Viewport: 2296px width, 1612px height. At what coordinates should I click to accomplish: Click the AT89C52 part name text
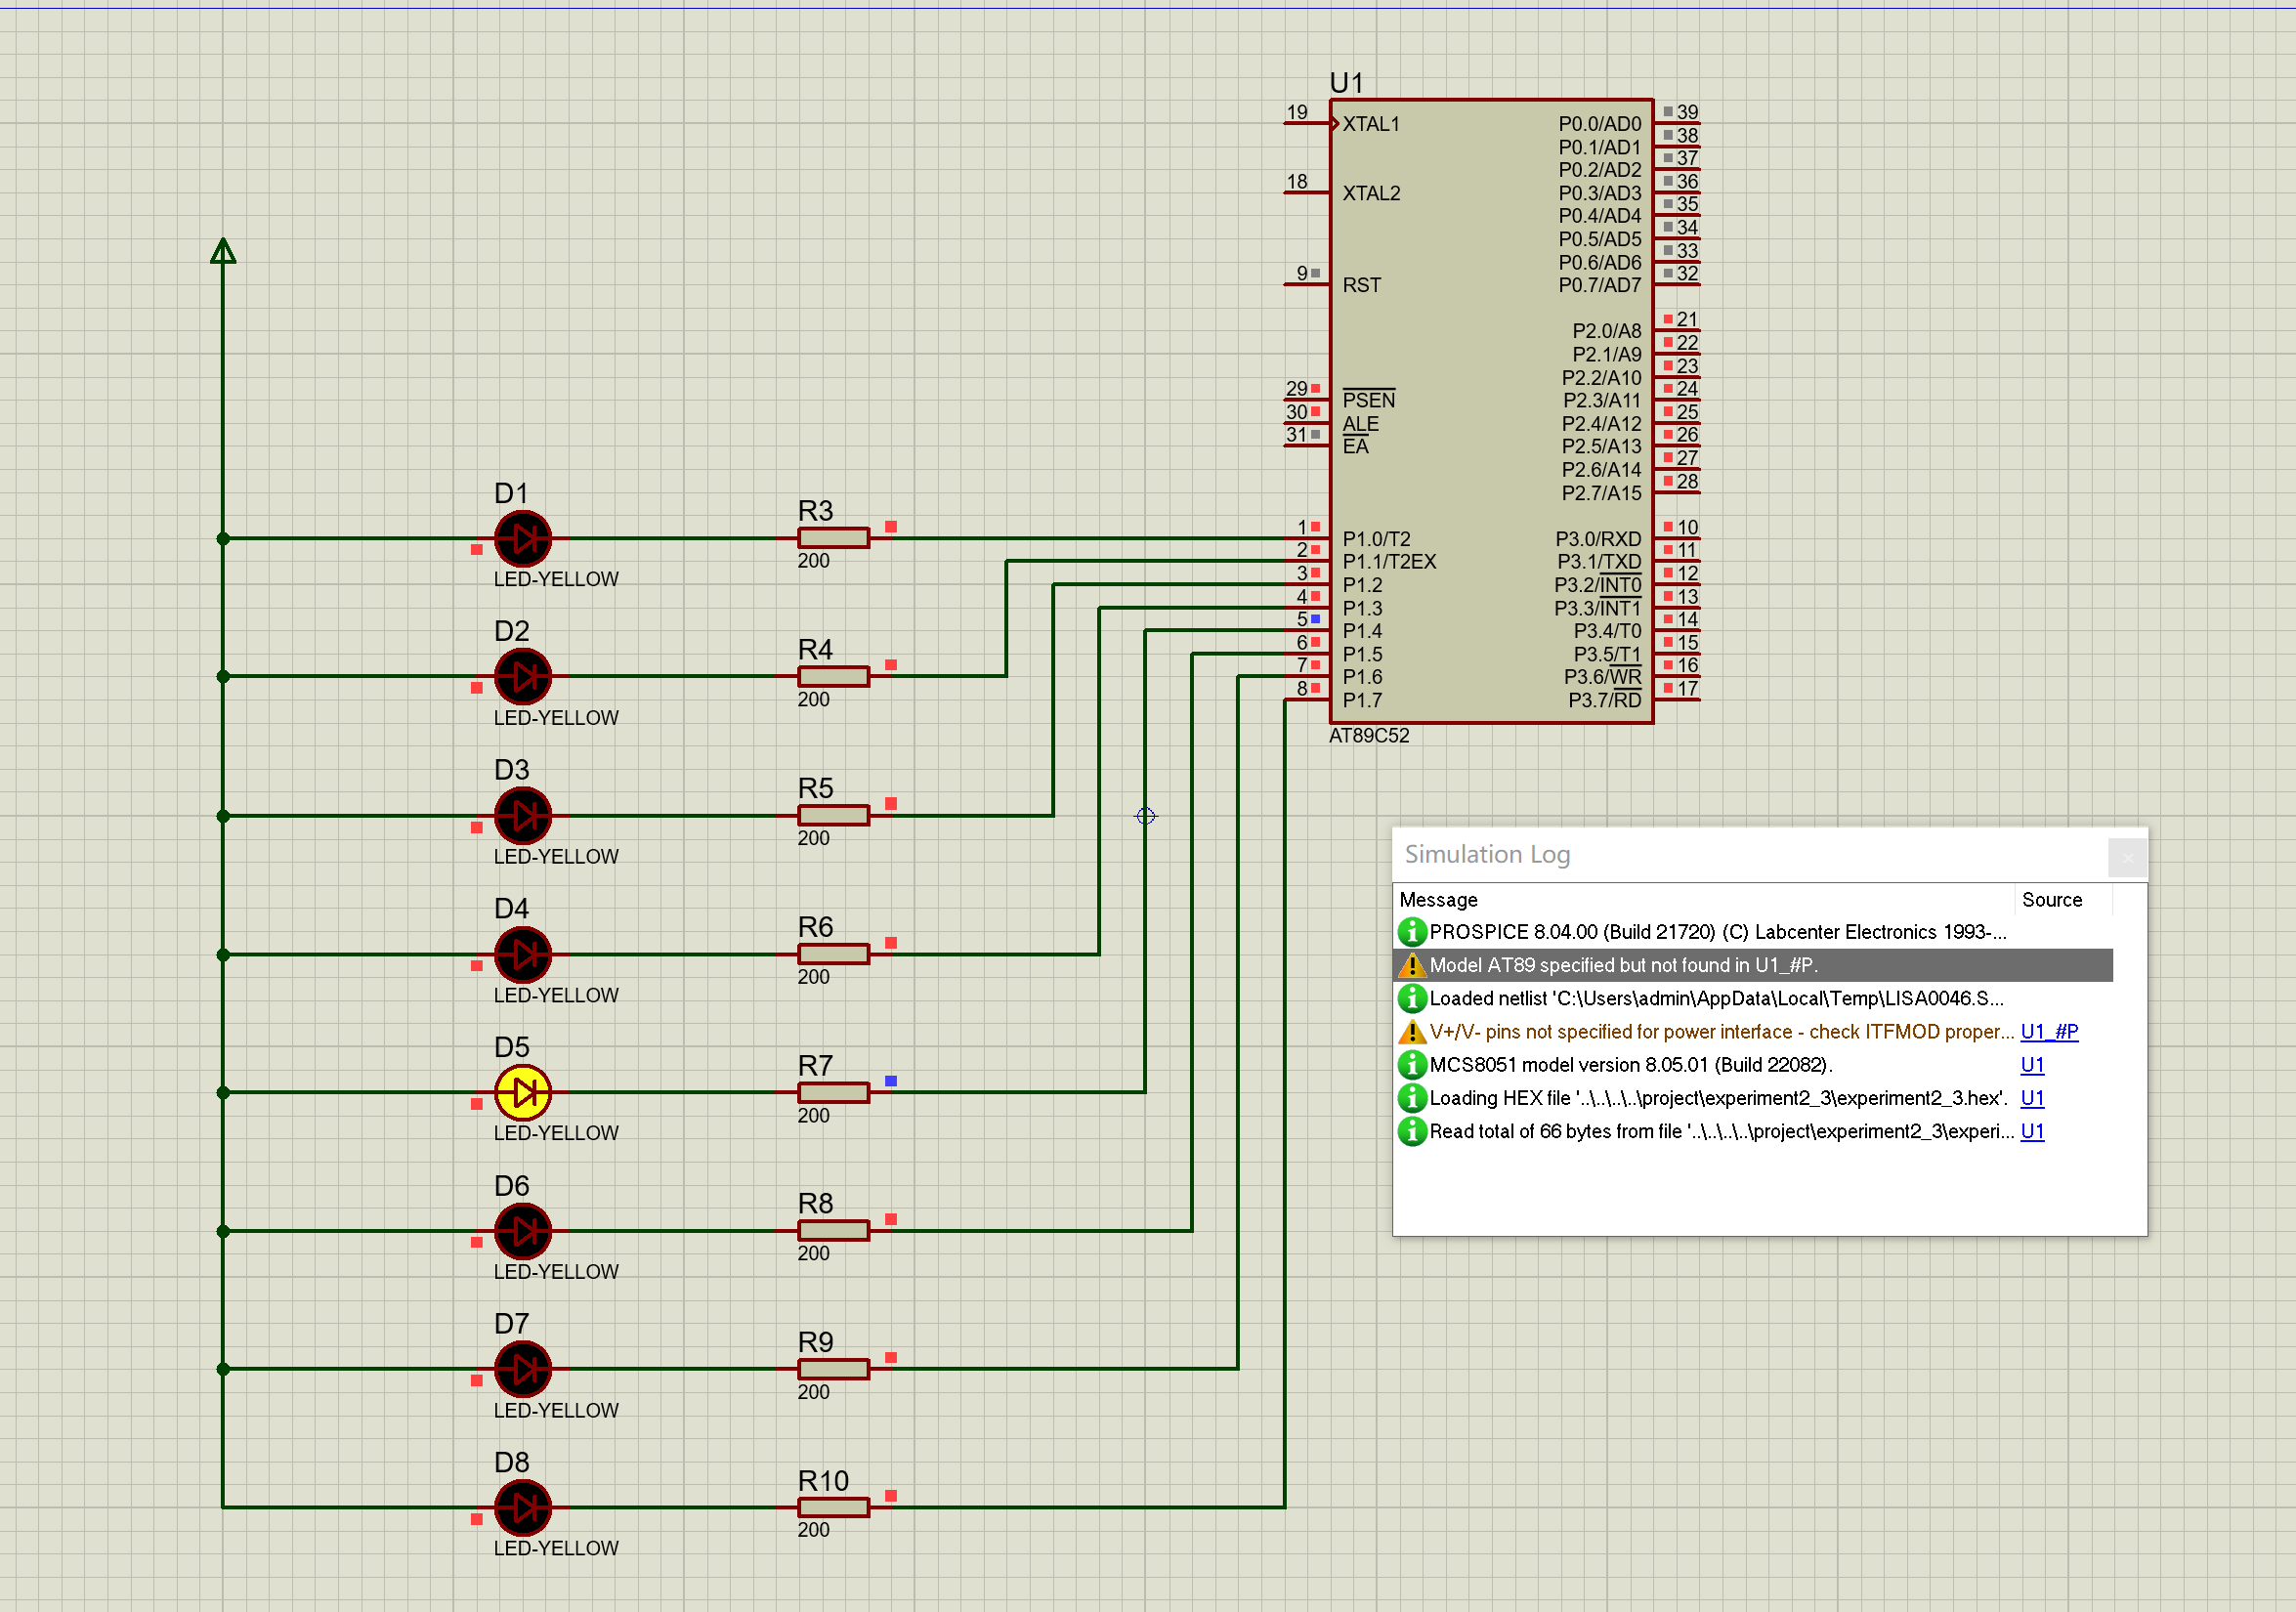pos(1369,735)
